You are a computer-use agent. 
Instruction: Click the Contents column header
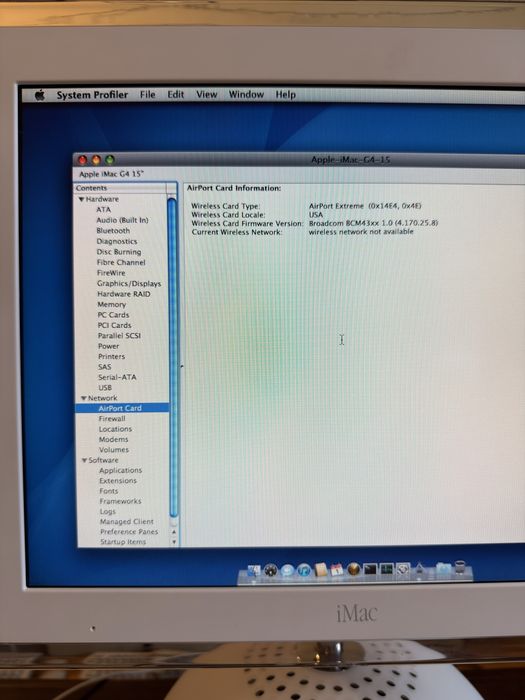click(x=121, y=188)
